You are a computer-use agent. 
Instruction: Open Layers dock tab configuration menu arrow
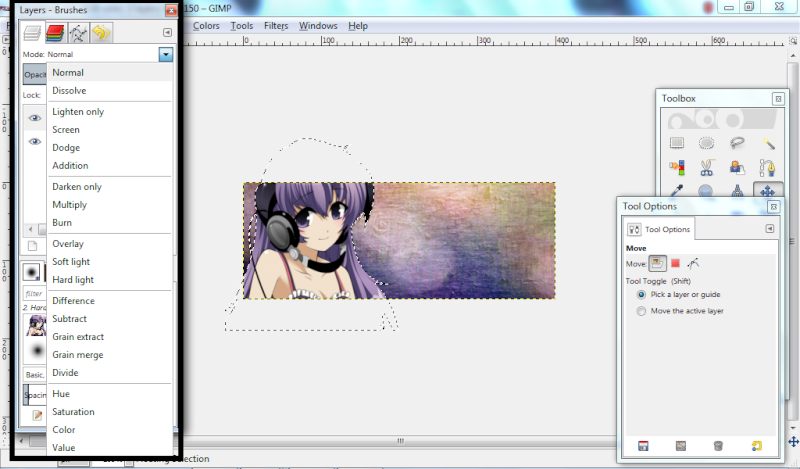pos(167,32)
